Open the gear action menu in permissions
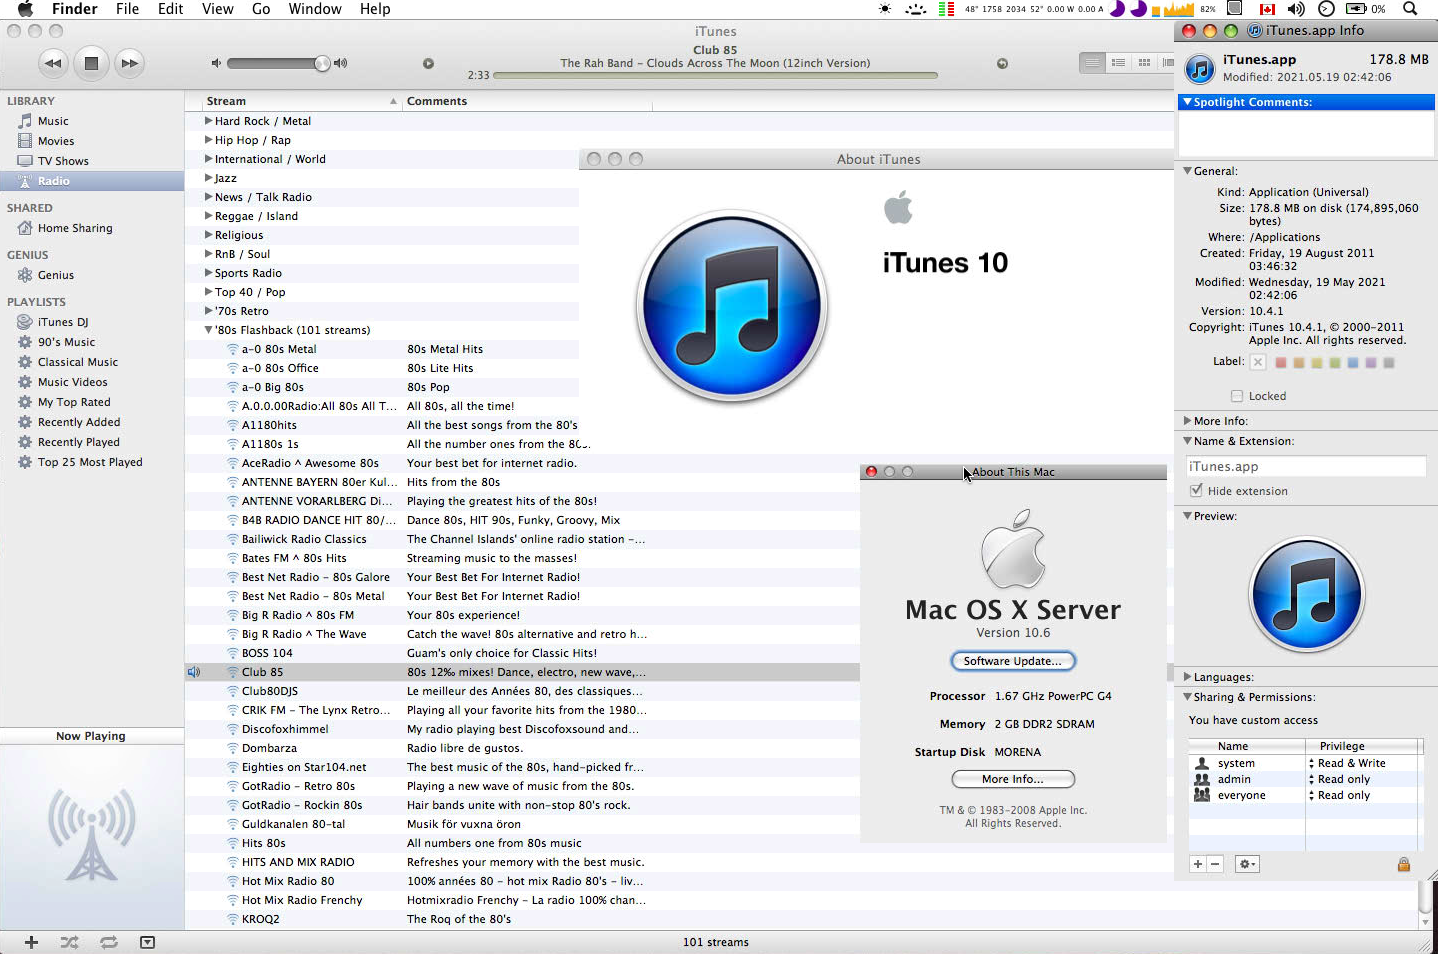The image size is (1438, 954). [x=1246, y=864]
